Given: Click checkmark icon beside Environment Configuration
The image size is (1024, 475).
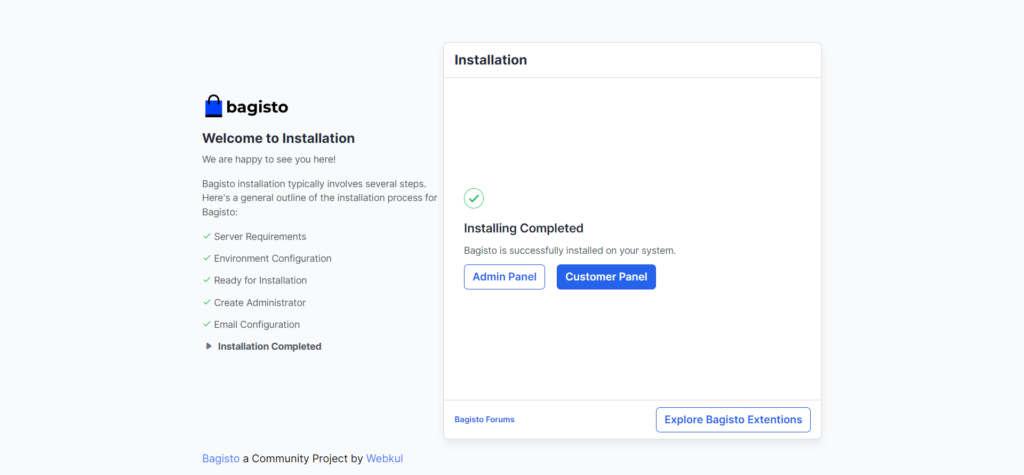Looking at the screenshot, I should point(207,258).
